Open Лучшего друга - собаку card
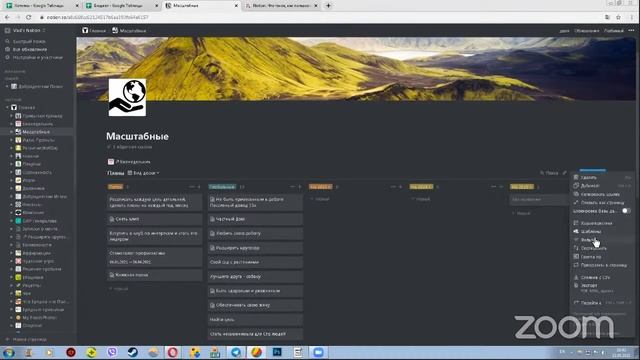Viewport: 640px width, 360px height. (256, 276)
